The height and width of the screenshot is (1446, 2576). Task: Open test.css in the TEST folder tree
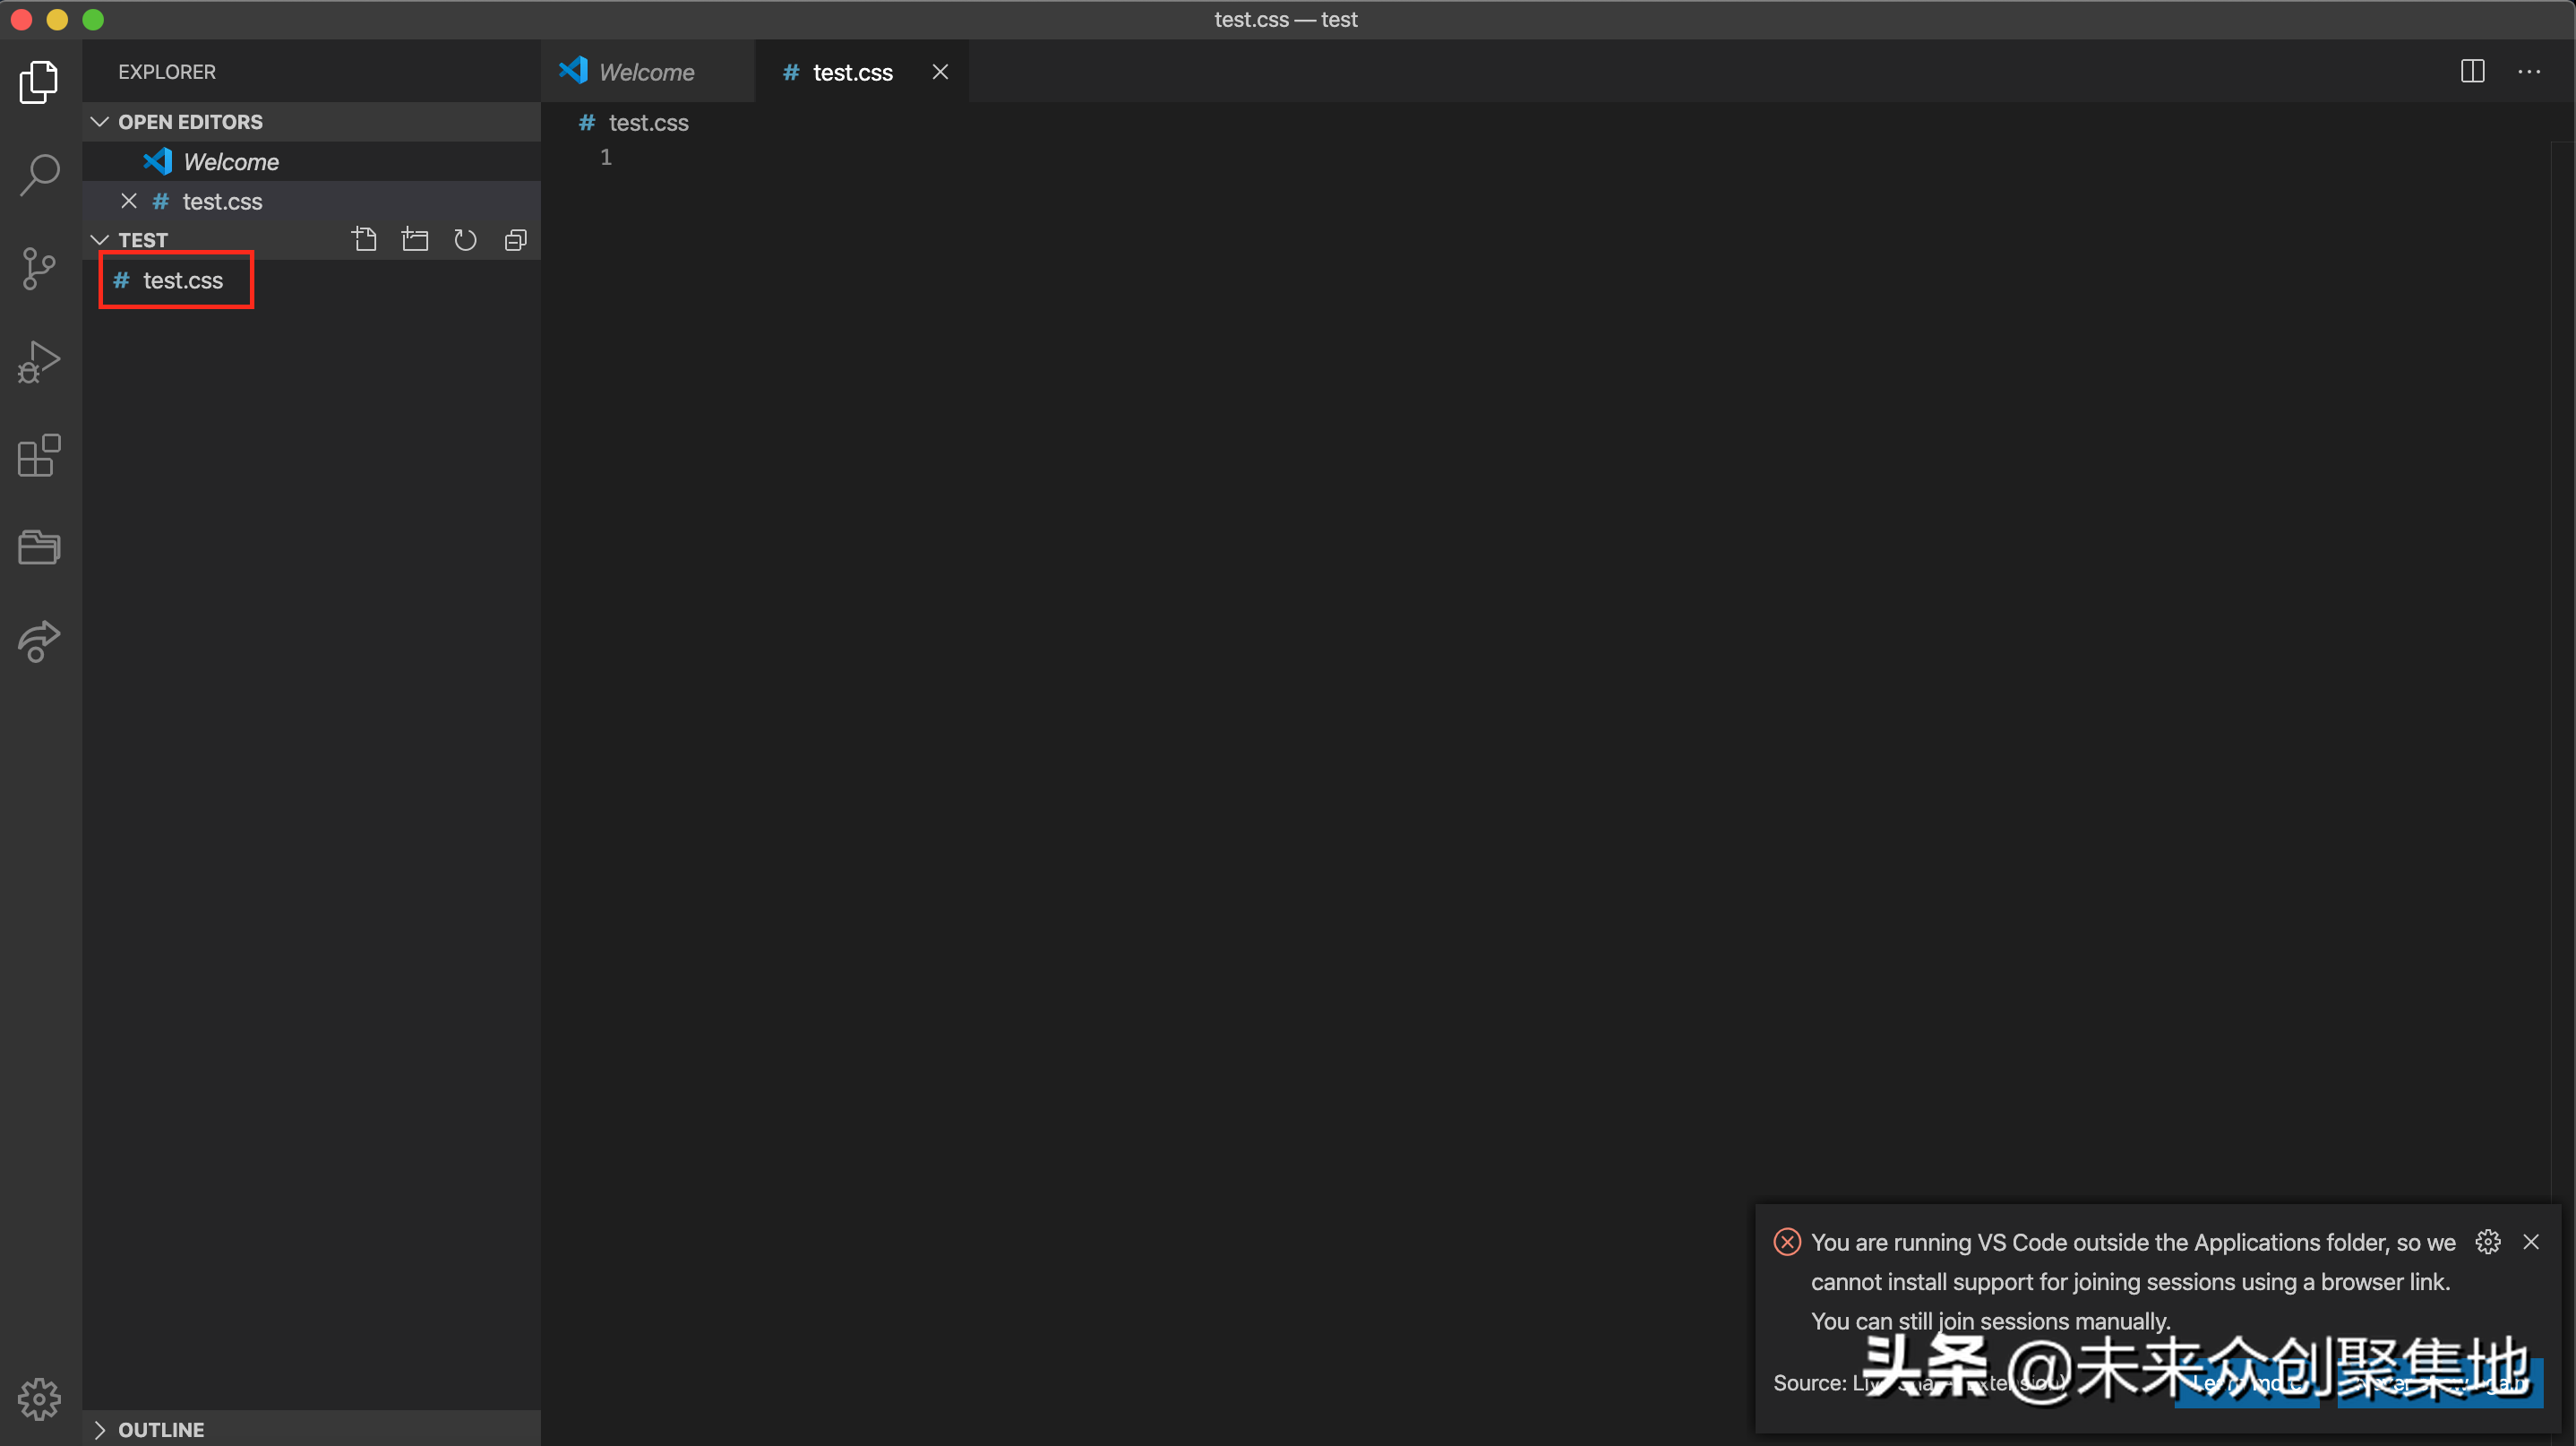point(182,281)
